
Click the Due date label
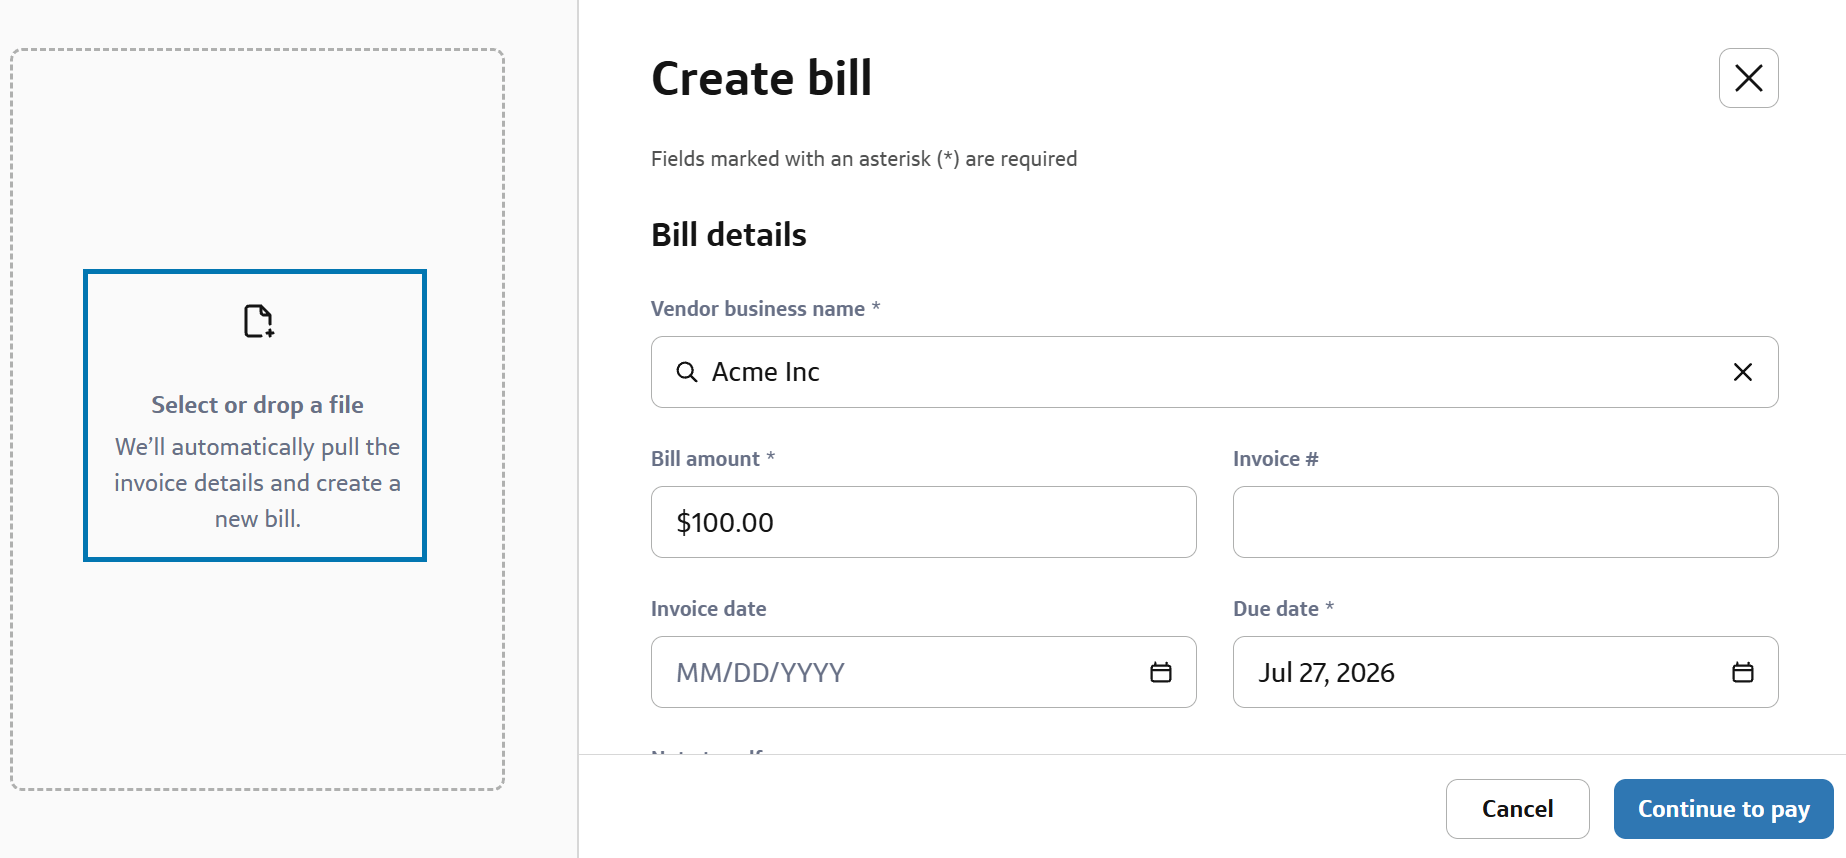pyautogui.click(x=1276, y=609)
